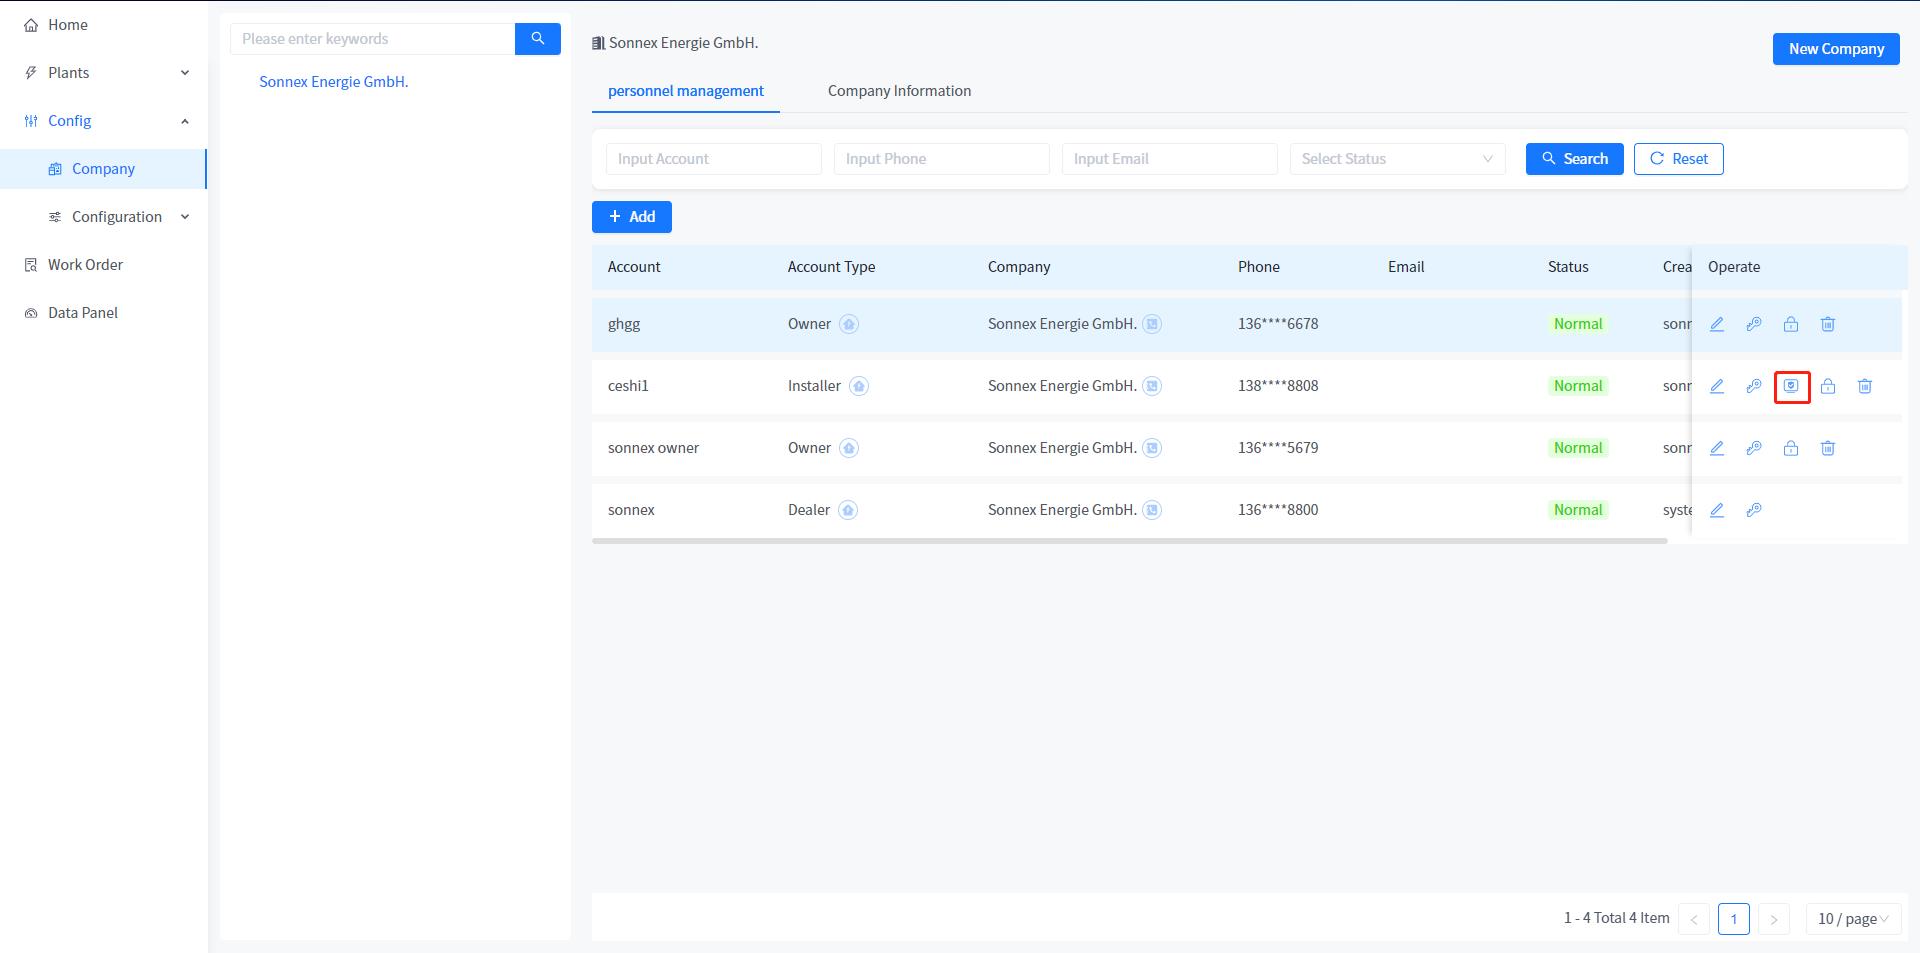Image resolution: width=1920 pixels, height=953 pixels.
Task: Click the next page arrow
Action: click(1774, 919)
